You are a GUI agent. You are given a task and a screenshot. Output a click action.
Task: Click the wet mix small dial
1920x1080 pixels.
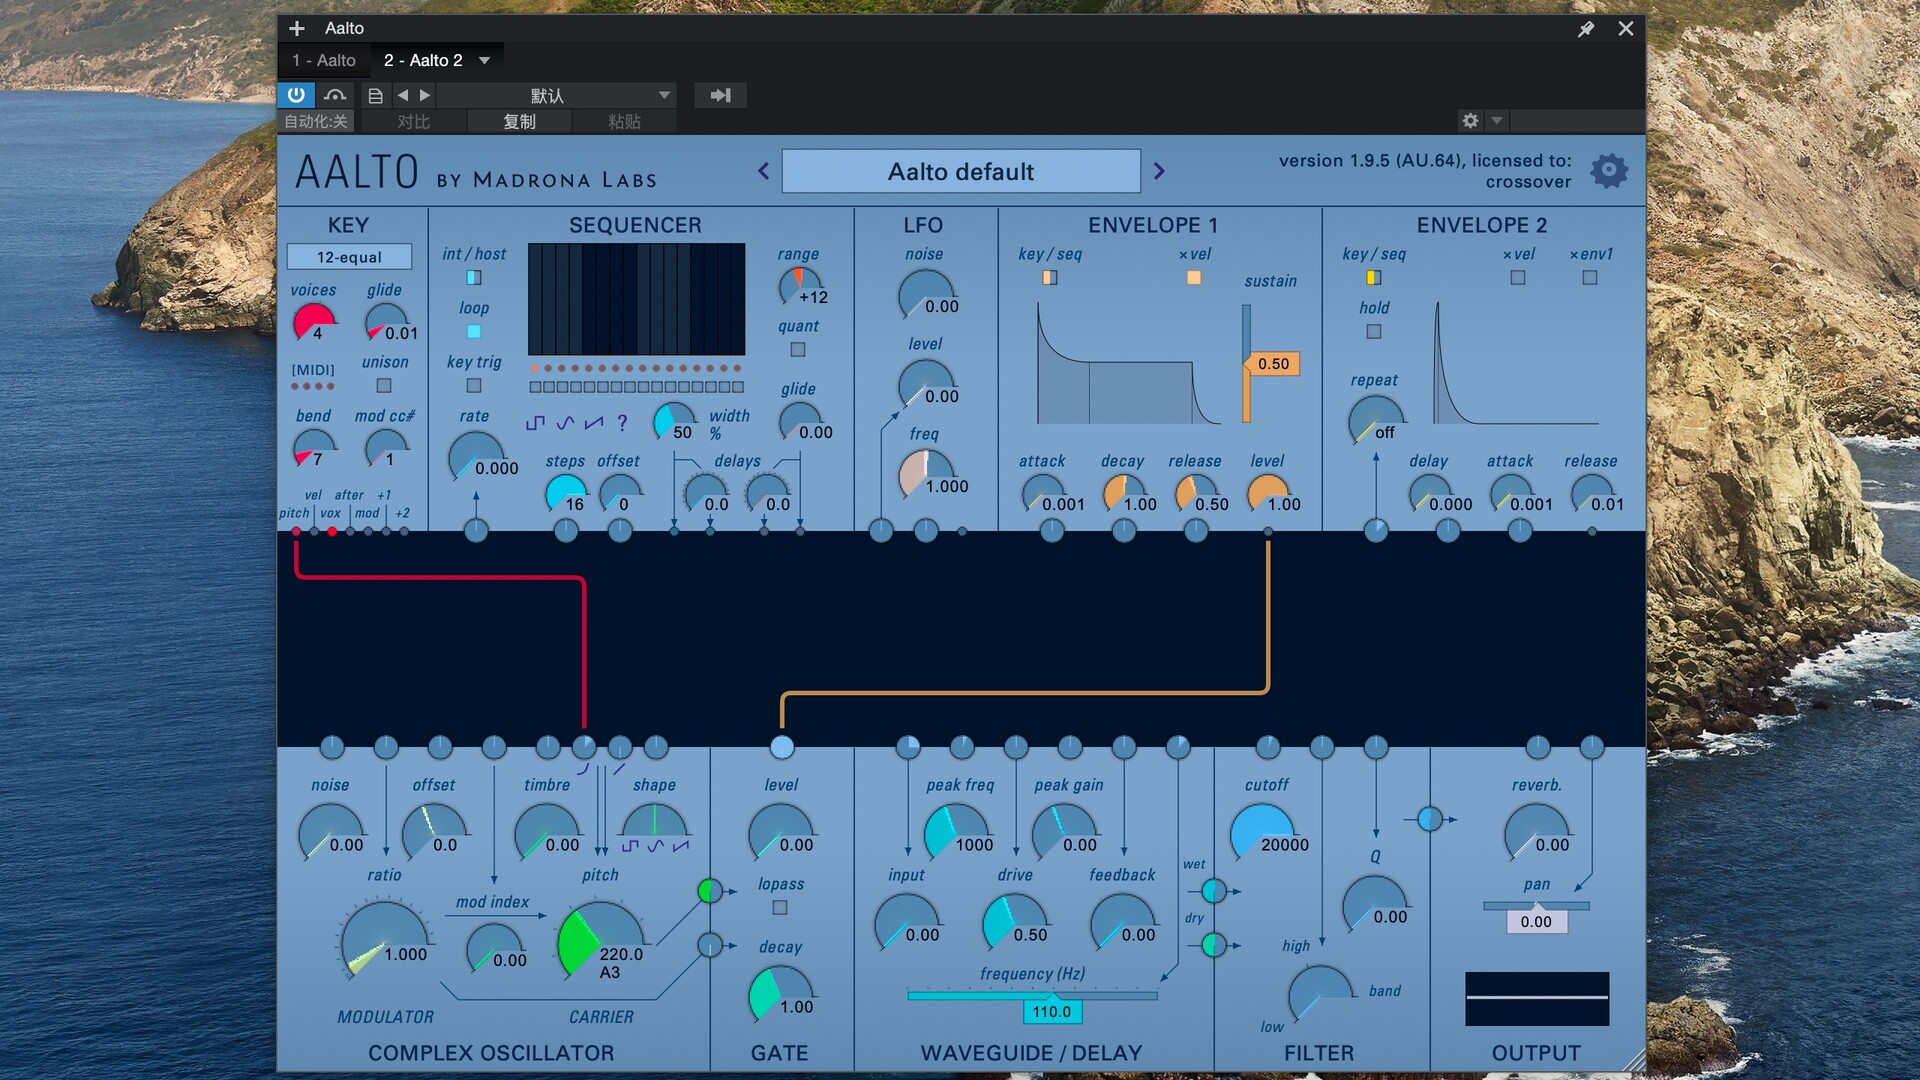pos(1214,890)
